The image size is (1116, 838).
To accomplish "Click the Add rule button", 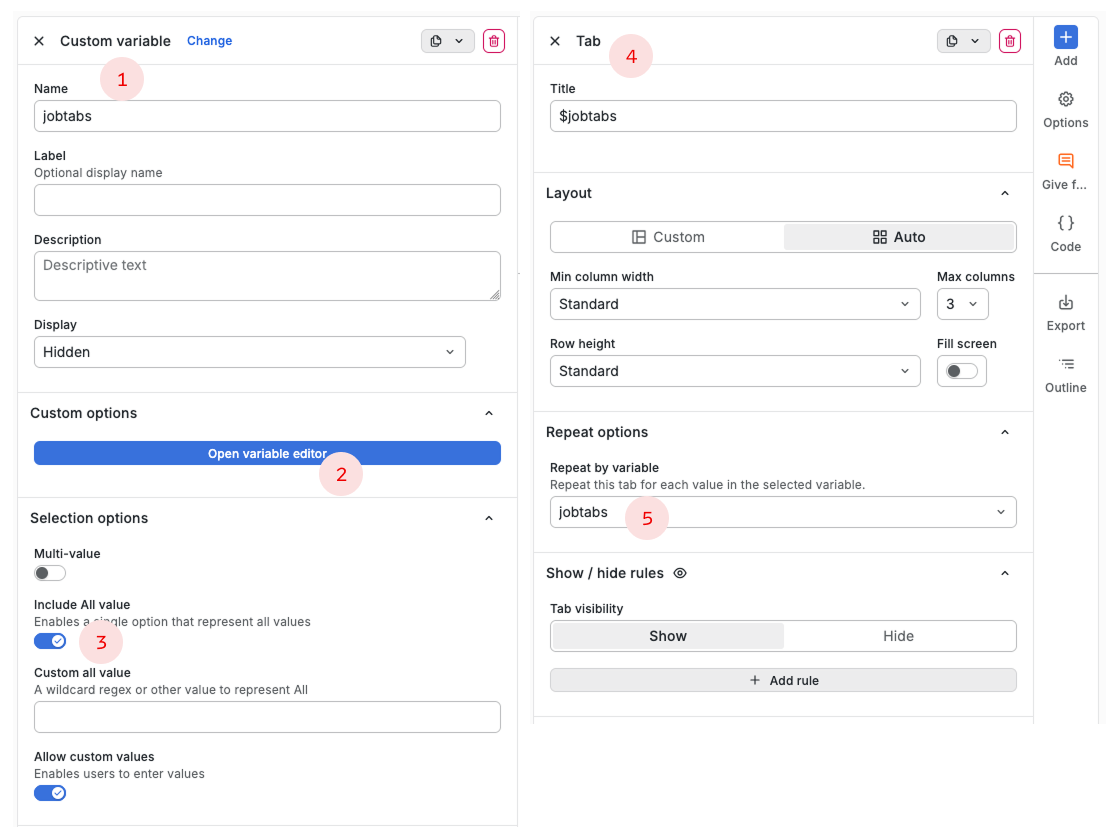I will tap(783, 681).
